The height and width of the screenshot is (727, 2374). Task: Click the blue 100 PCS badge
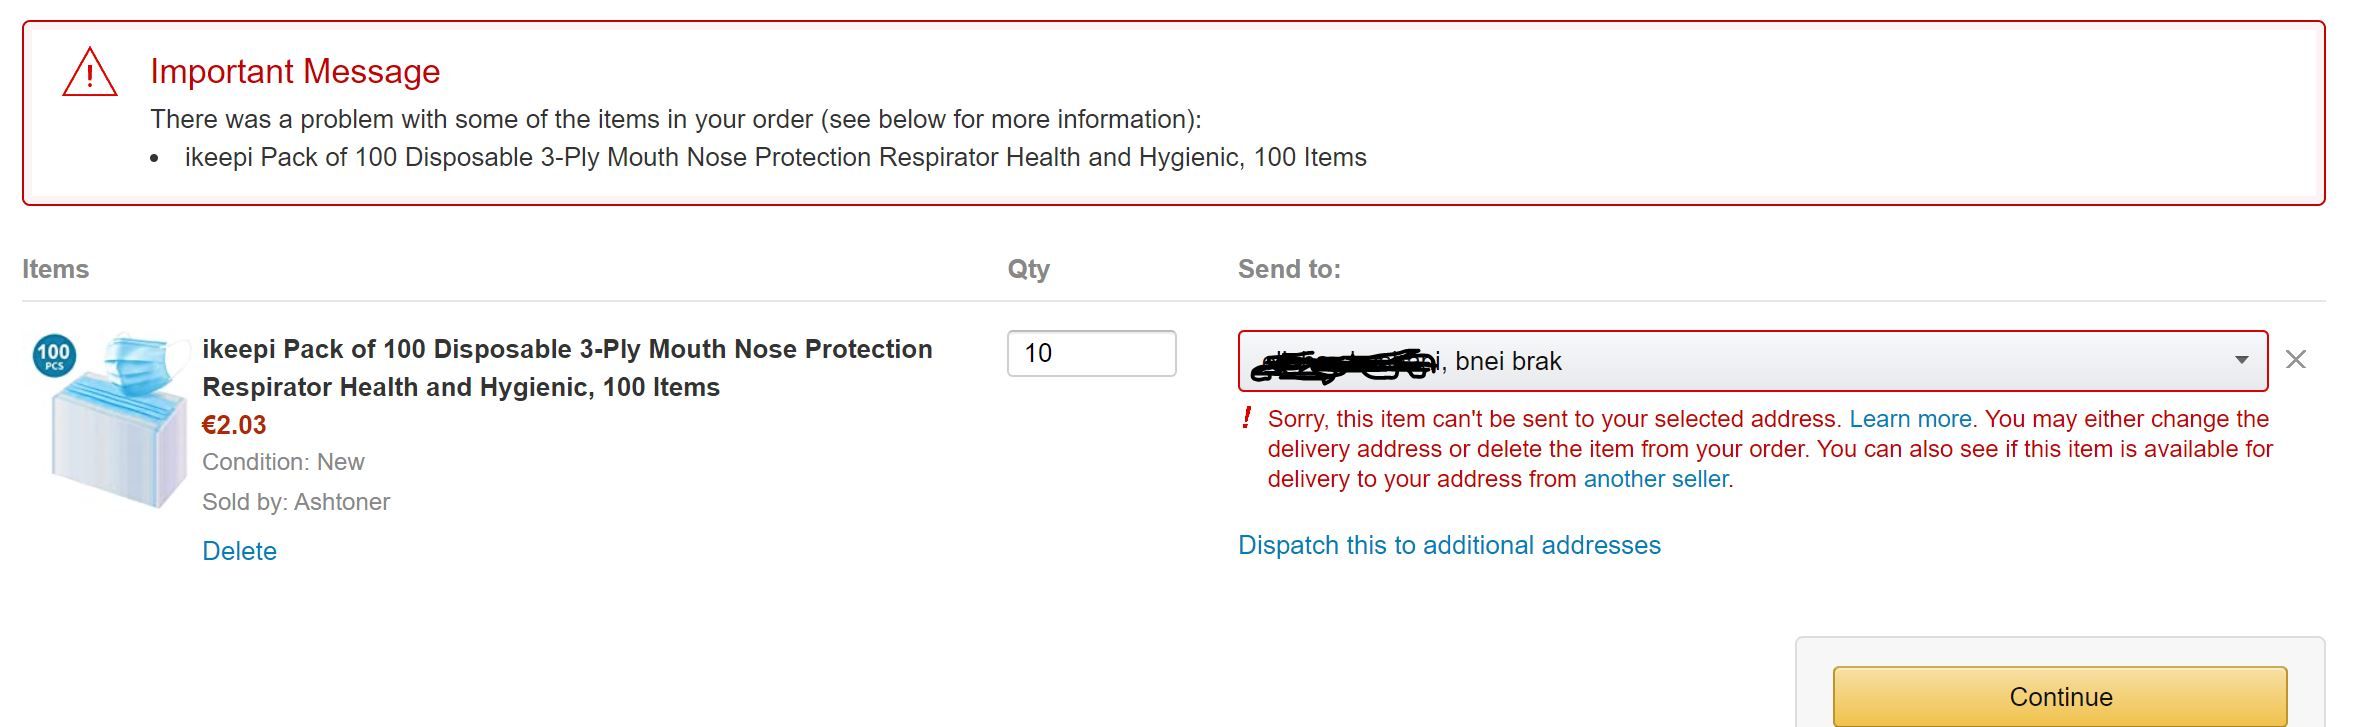[x=54, y=356]
